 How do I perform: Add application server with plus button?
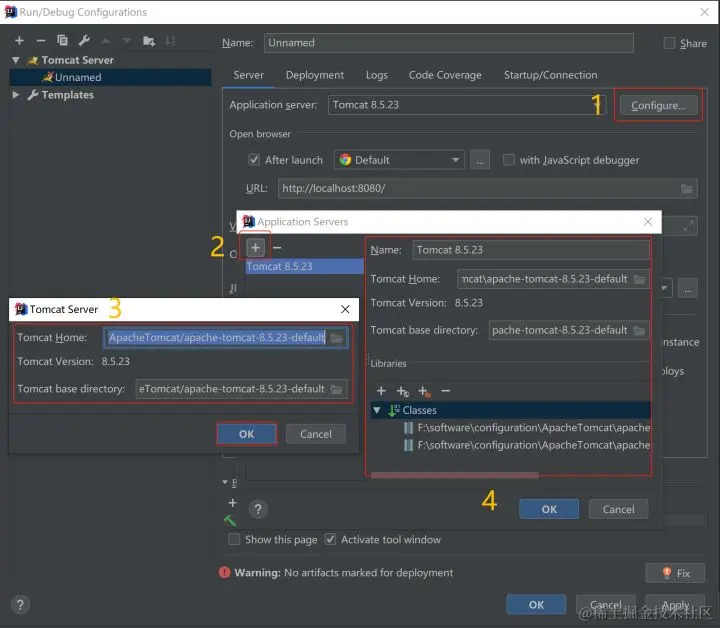click(x=255, y=247)
